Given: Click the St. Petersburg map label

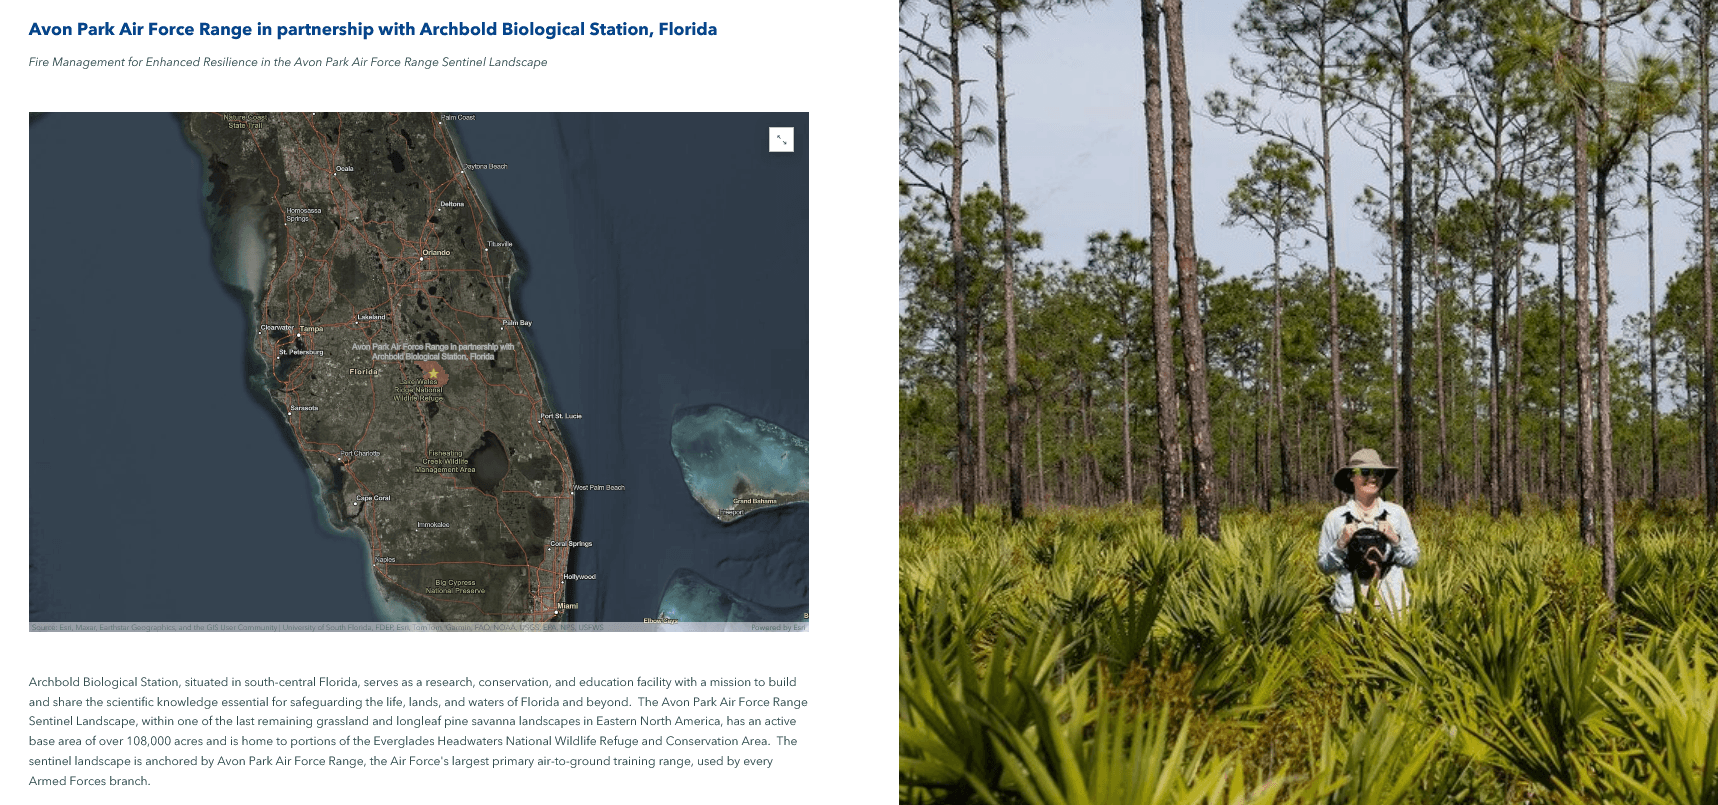Looking at the screenshot, I should tap(301, 352).
